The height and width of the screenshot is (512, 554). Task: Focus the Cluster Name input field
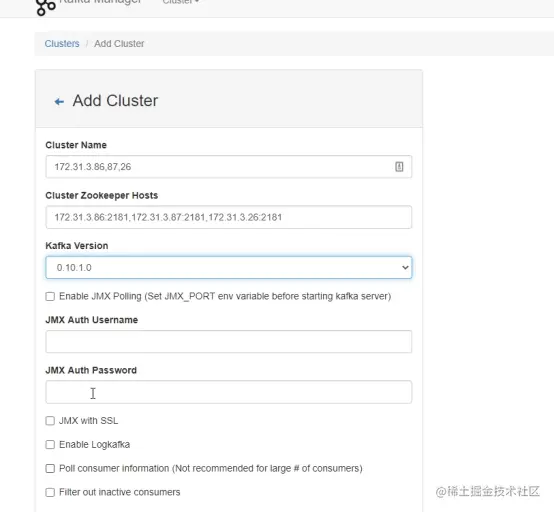(229, 166)
